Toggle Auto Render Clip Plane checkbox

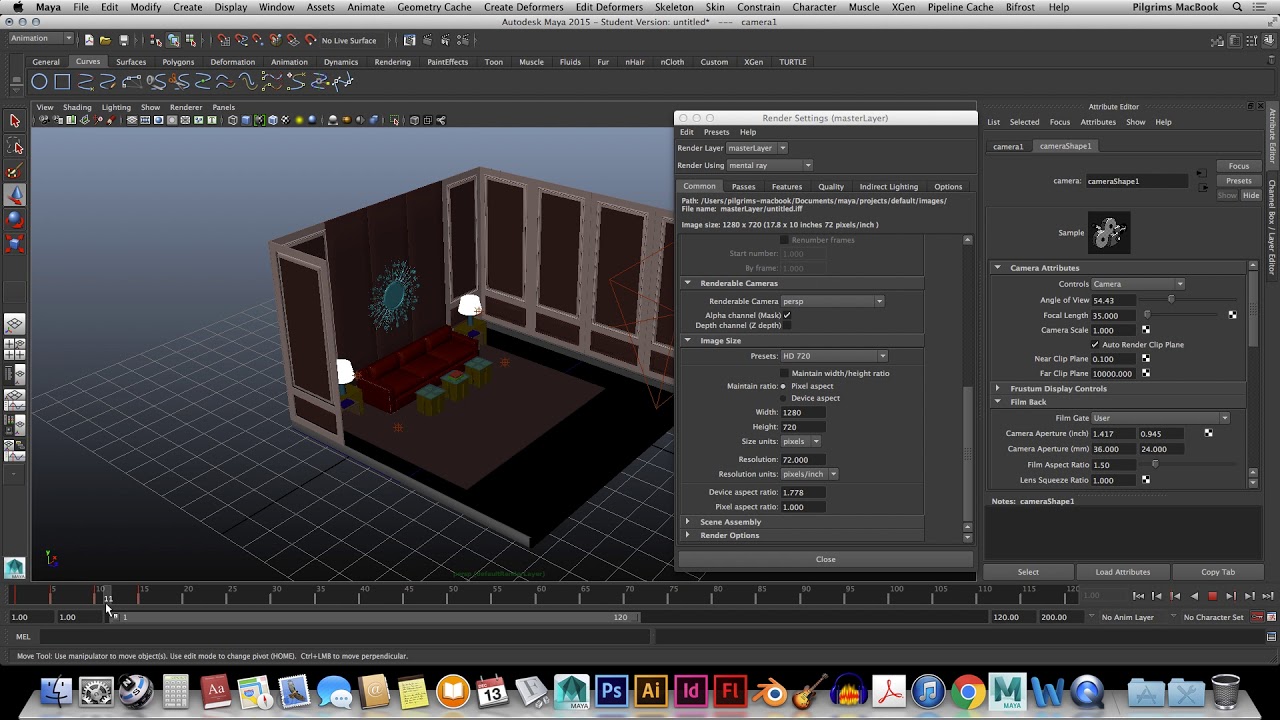[x=1095, y=344]
